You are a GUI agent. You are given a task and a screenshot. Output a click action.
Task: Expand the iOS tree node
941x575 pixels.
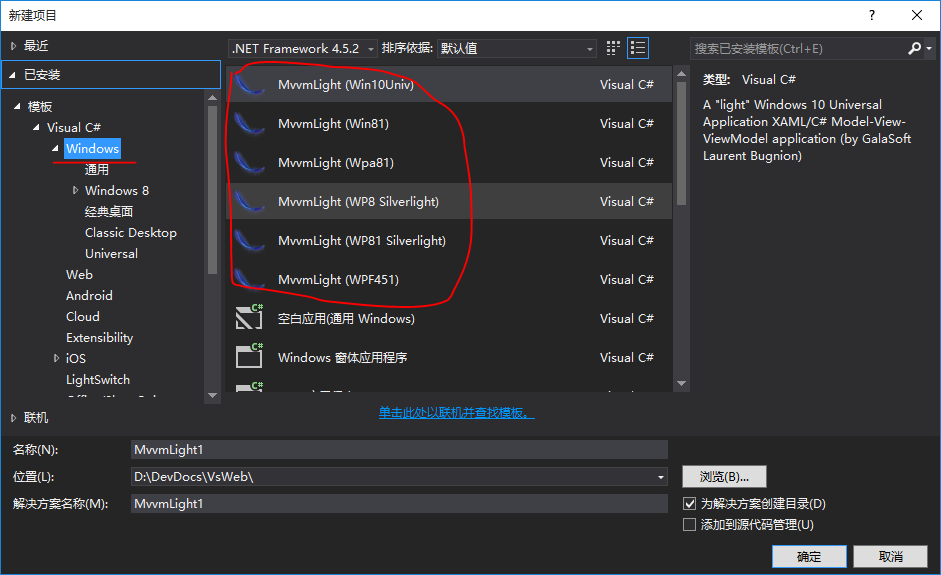tap(56, 358)
